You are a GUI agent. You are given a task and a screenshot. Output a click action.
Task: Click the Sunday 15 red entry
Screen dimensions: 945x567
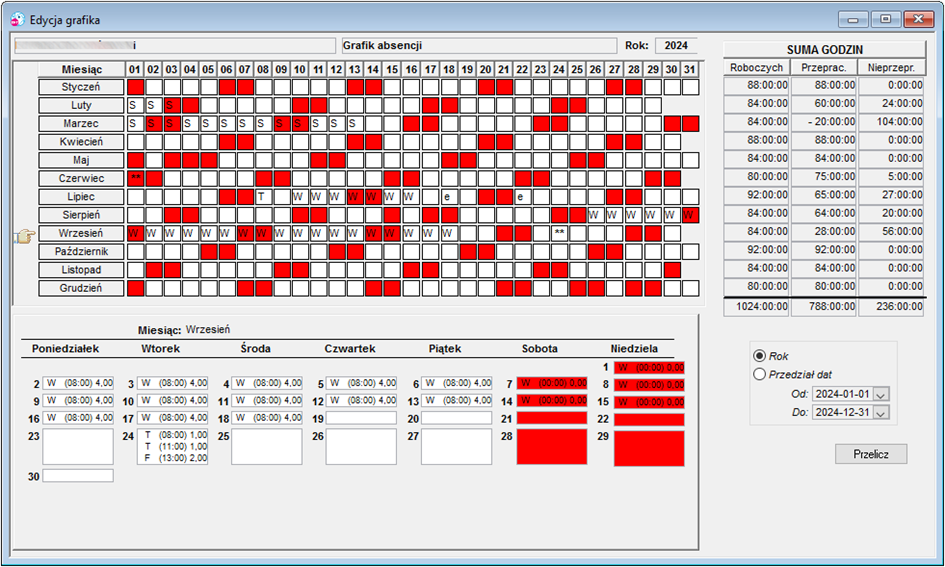649,402
